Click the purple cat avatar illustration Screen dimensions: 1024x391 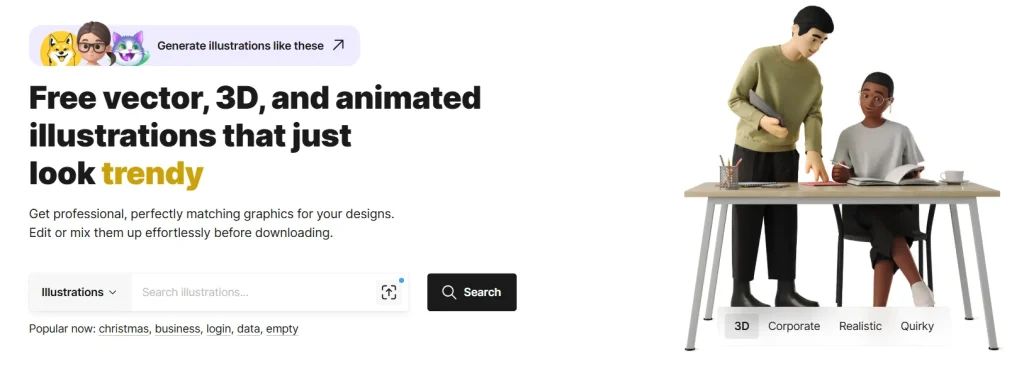coord(129,48)
